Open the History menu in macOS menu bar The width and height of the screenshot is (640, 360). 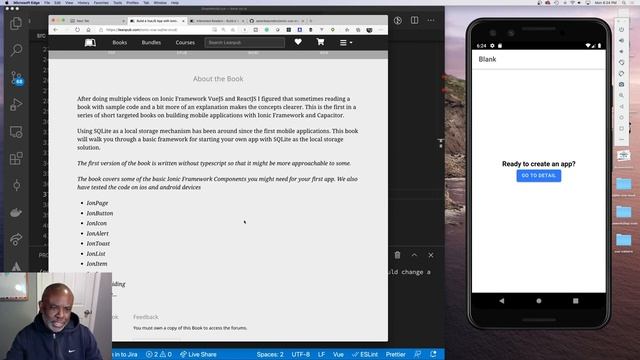pyautogui.click(x=83, y=2)
